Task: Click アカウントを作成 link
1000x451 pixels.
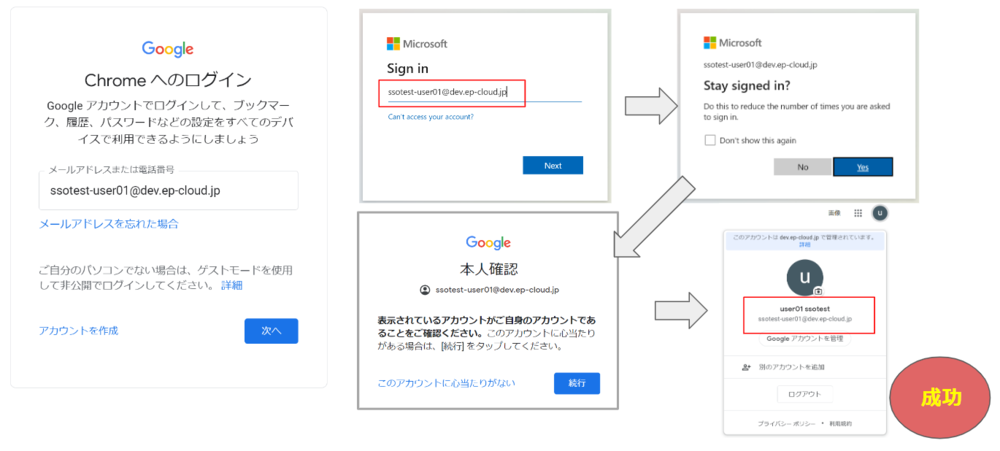Action: pos(79,330)
